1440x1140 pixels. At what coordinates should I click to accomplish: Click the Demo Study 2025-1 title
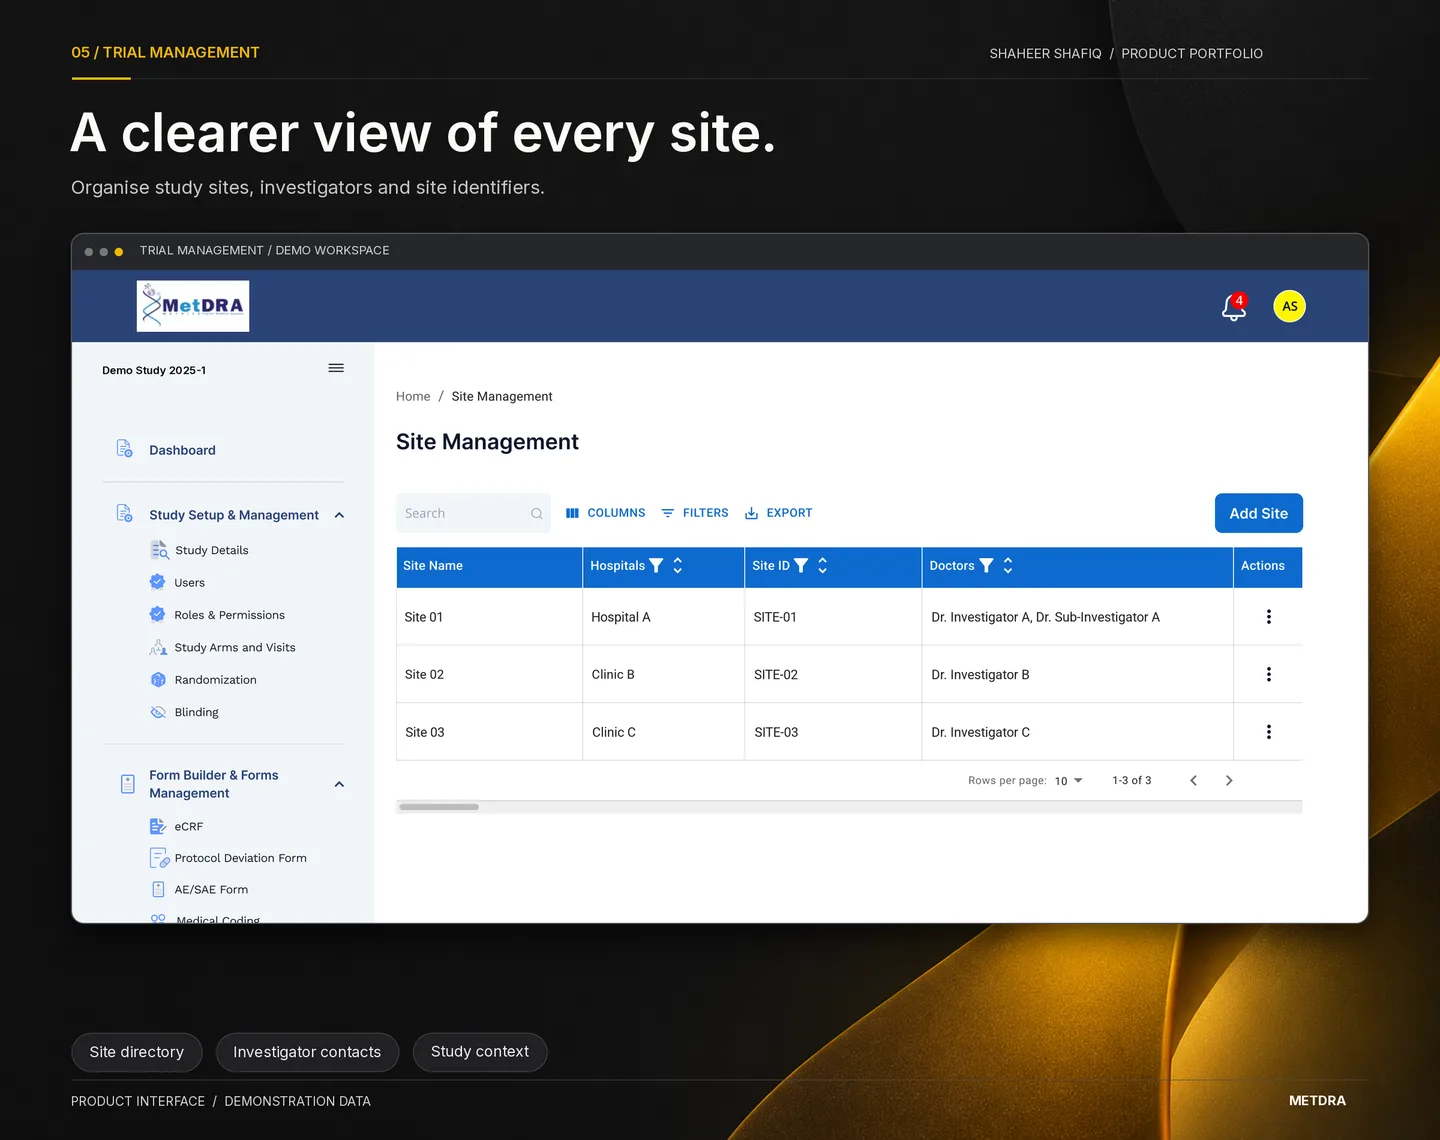tap(154, 370)
